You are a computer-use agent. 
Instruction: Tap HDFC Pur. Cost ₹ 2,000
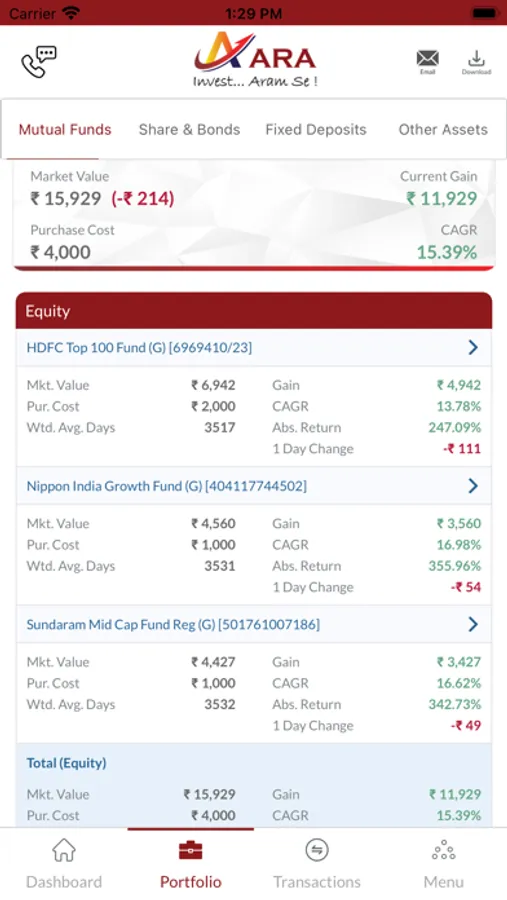click(x=213, y=406)
